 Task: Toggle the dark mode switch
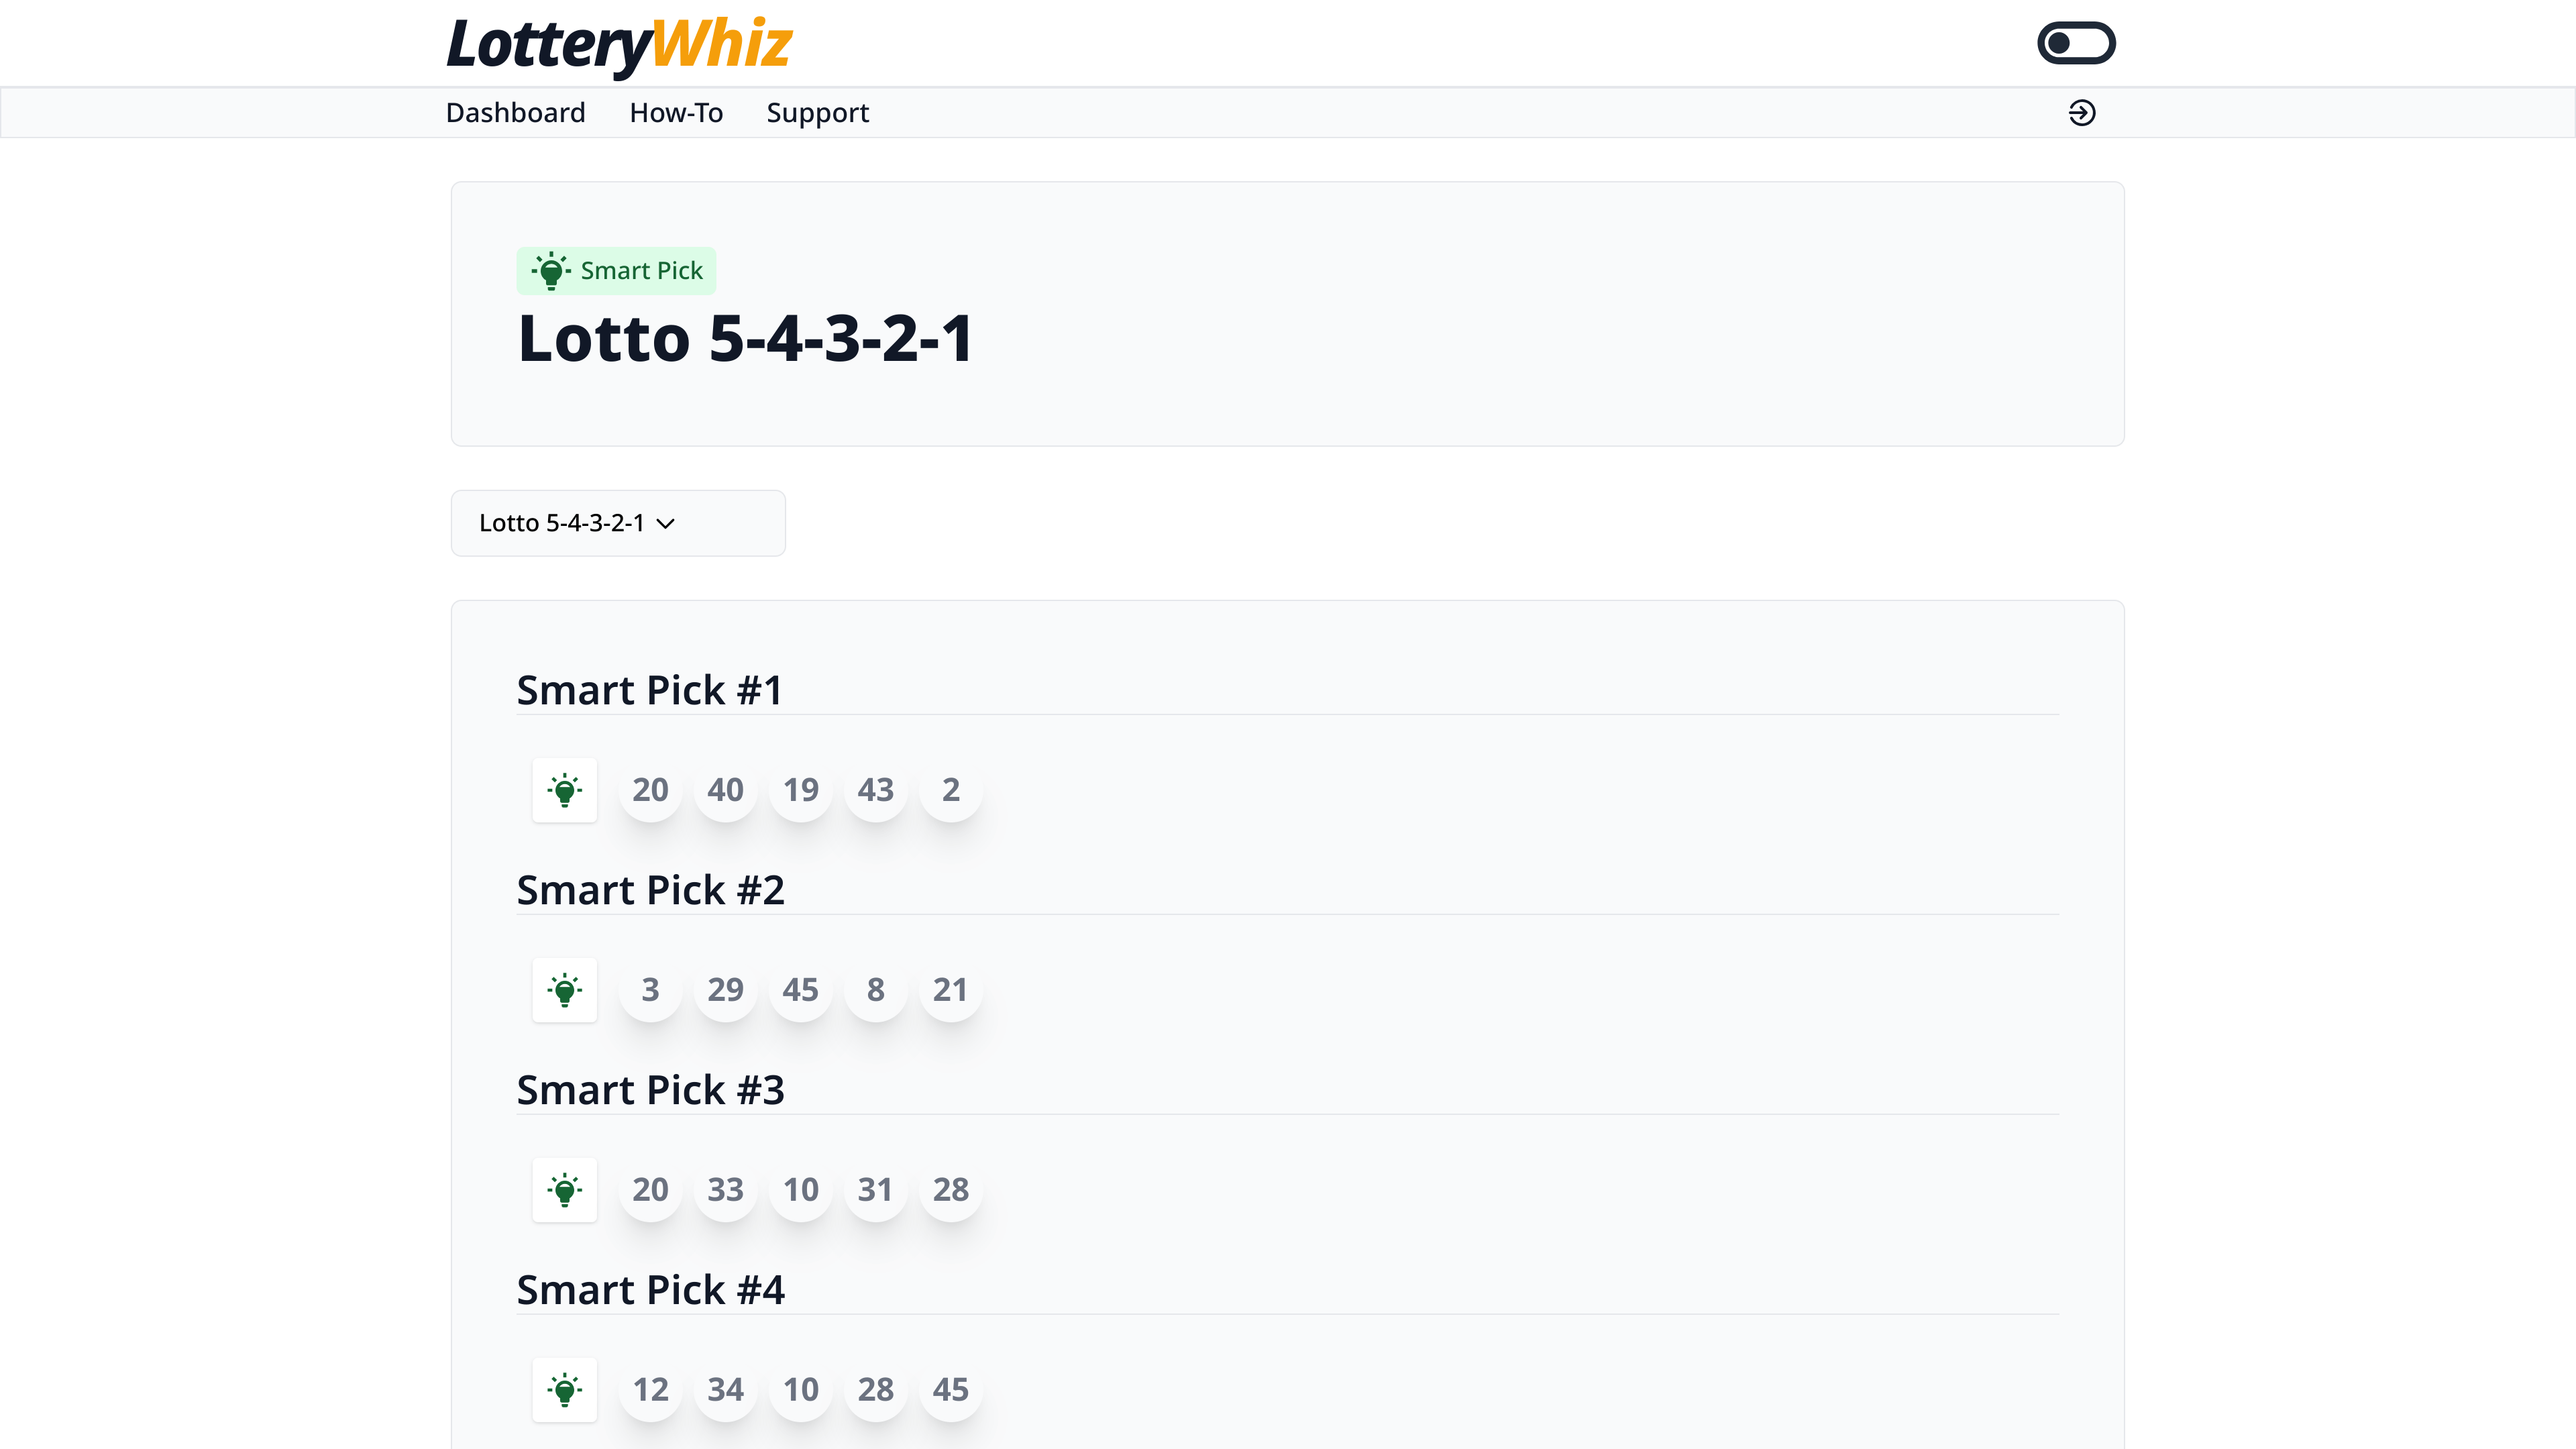click(2076, 43)
